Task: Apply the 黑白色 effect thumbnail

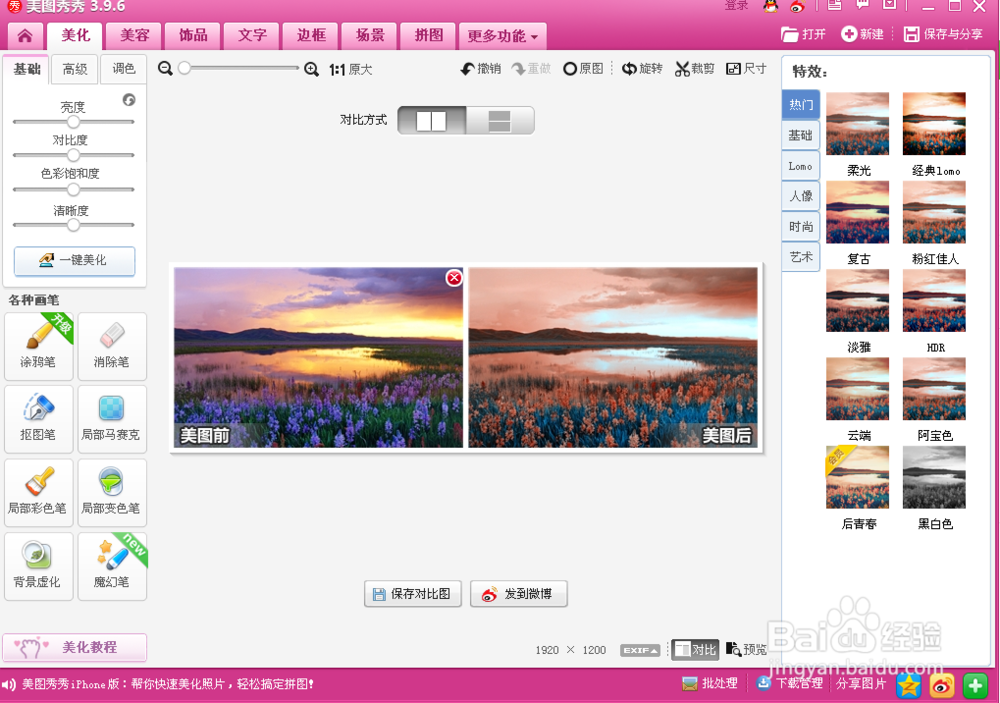Action: pos(934,477)
